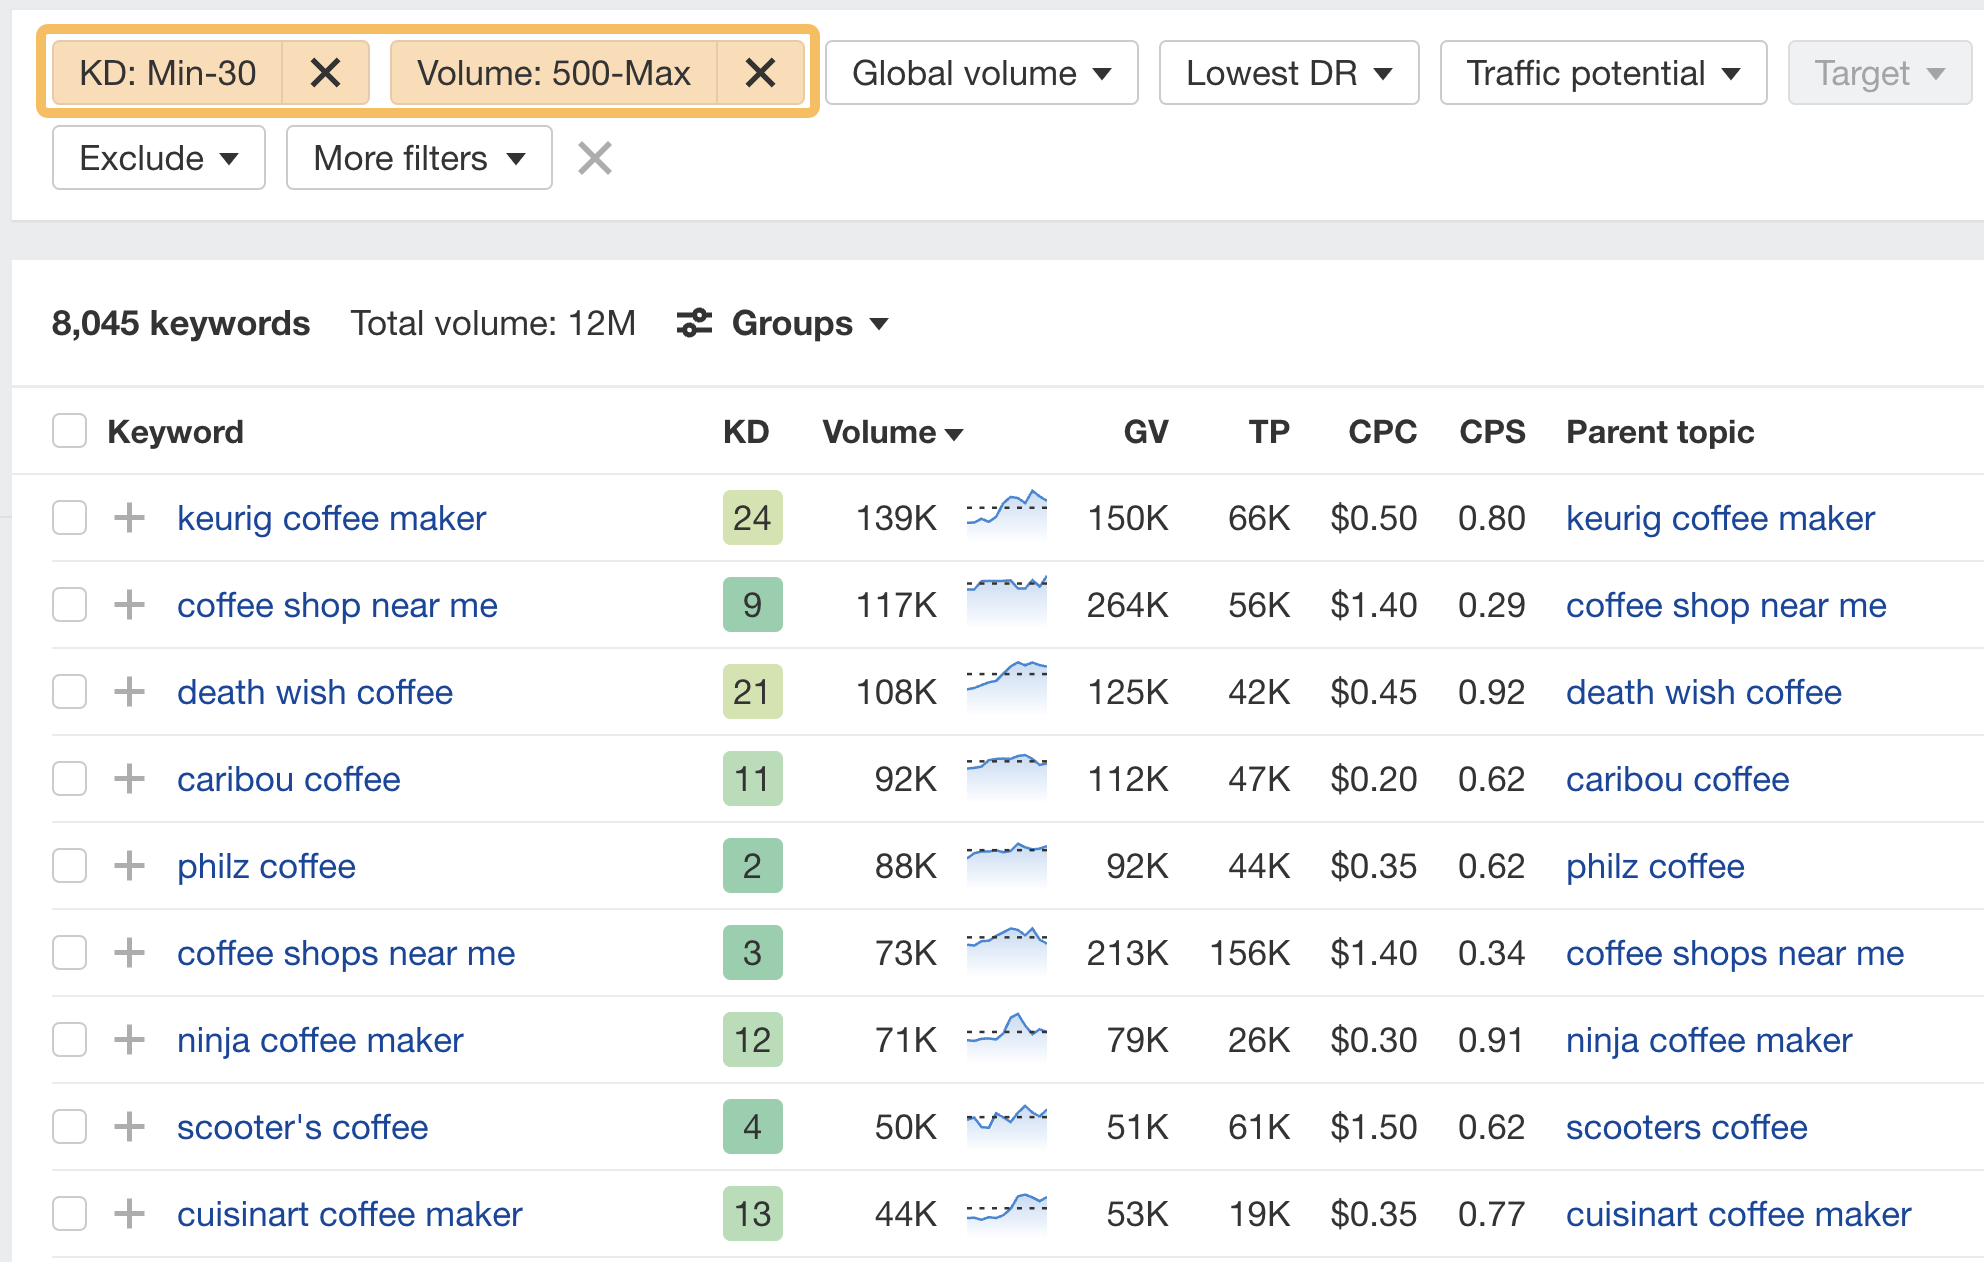
Task: Open the coffee shop near me keyword link
Action: pos(337,605)
